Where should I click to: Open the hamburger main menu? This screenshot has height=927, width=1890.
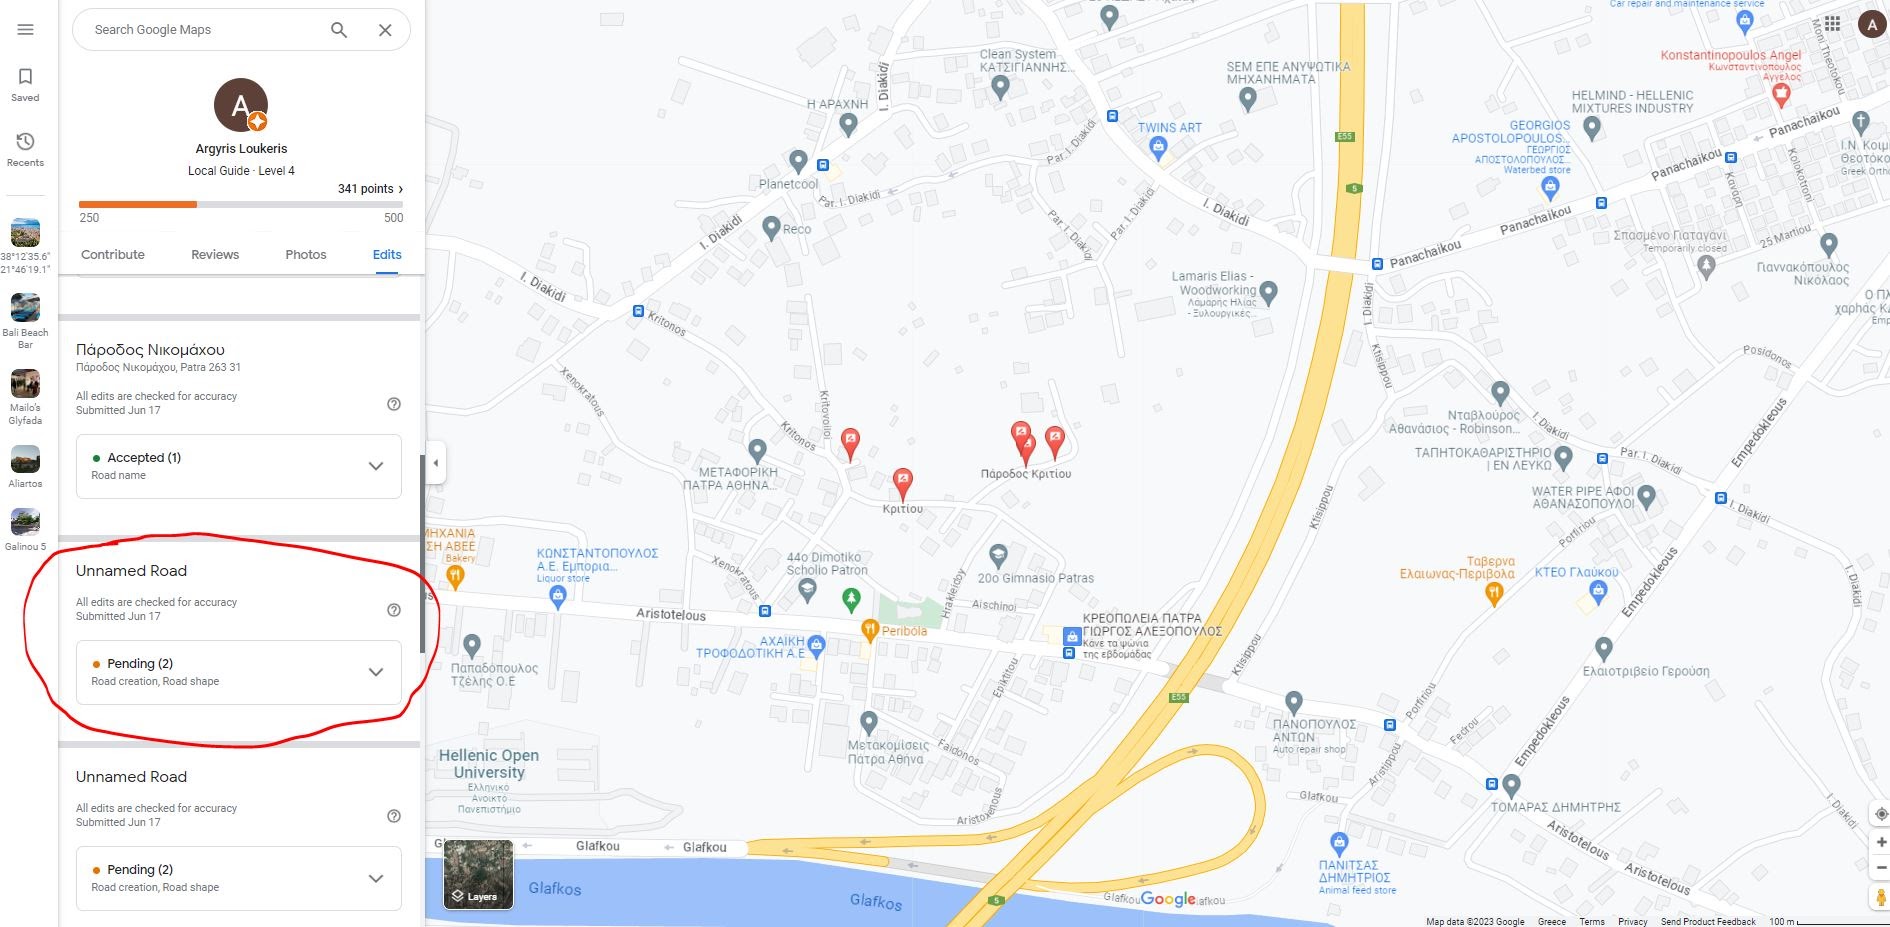point(25,30)
